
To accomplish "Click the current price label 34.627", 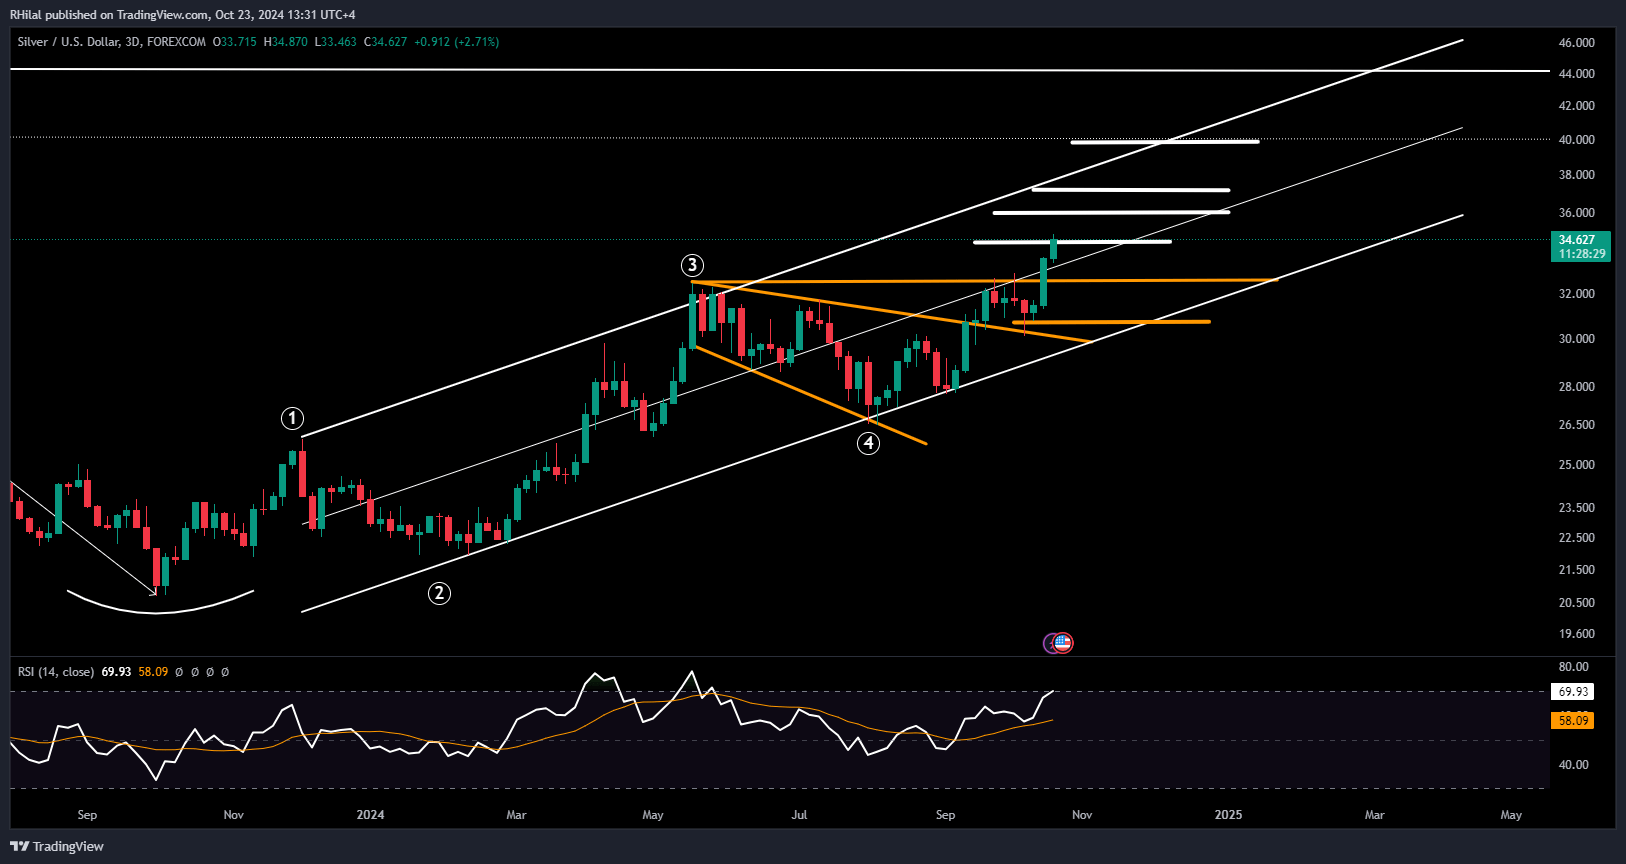I will (1580, 240).
